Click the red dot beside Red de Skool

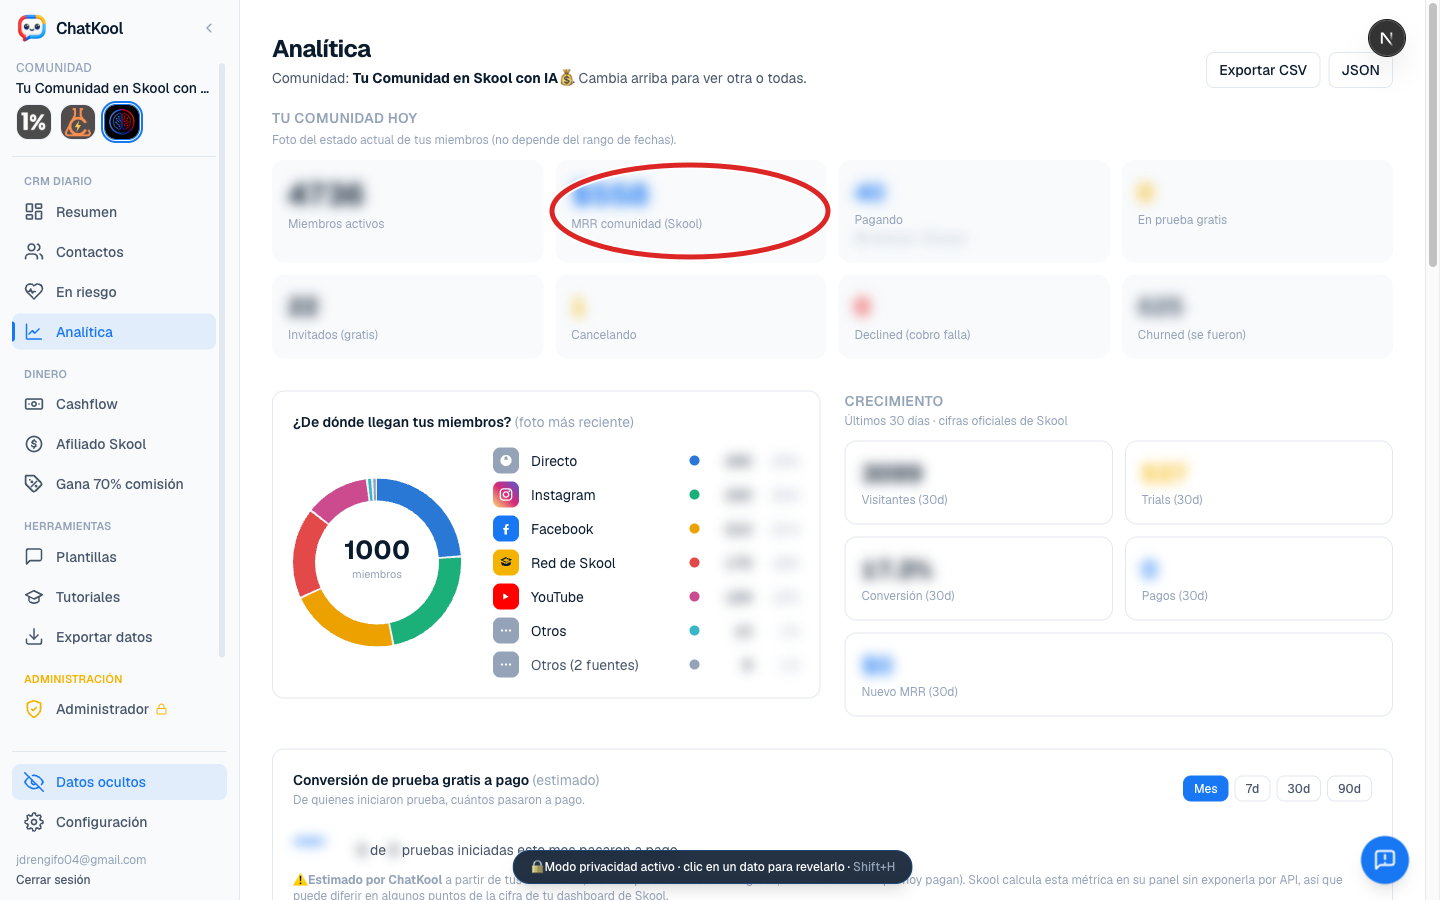694,563
